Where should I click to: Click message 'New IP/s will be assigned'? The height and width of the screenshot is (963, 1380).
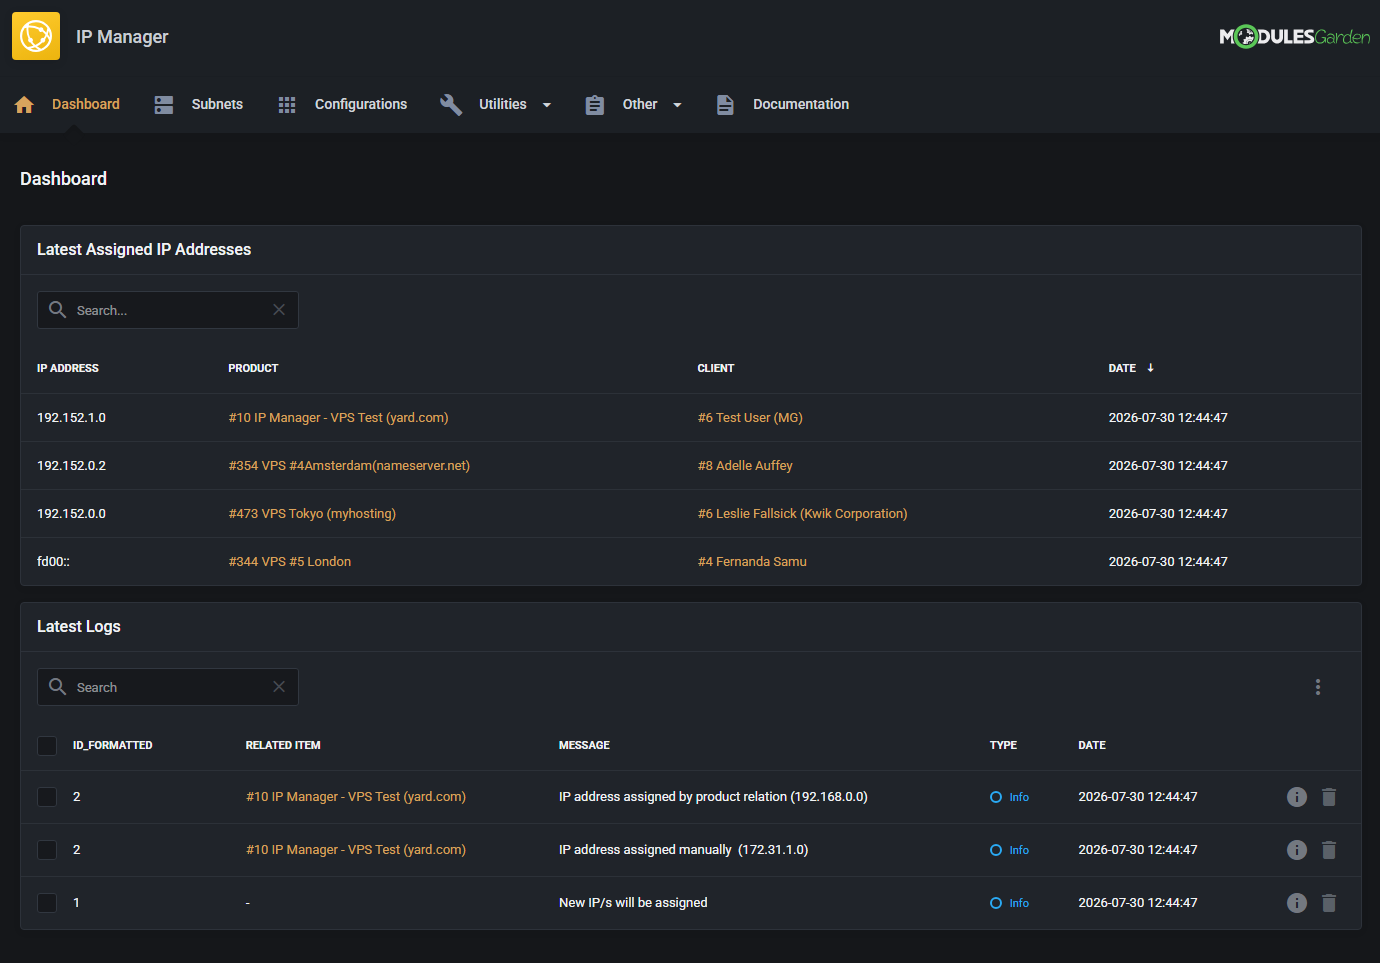pyautogui.click(x=633, y=903)
